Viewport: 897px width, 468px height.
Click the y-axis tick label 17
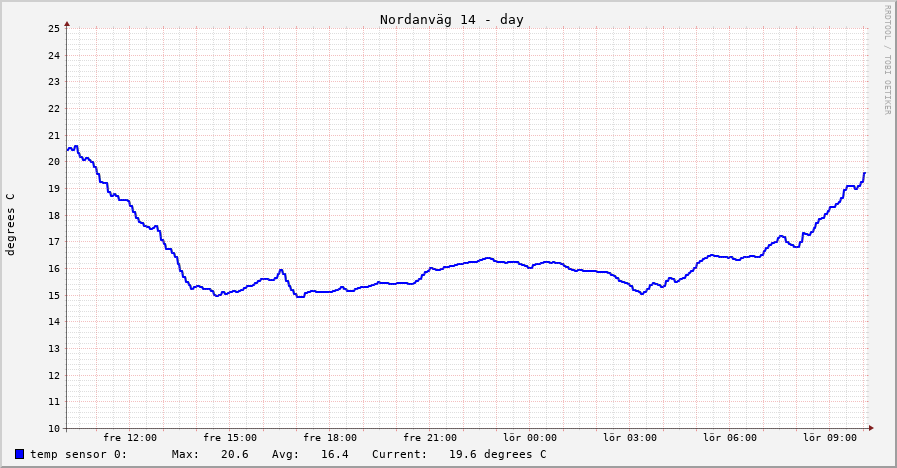54,242
